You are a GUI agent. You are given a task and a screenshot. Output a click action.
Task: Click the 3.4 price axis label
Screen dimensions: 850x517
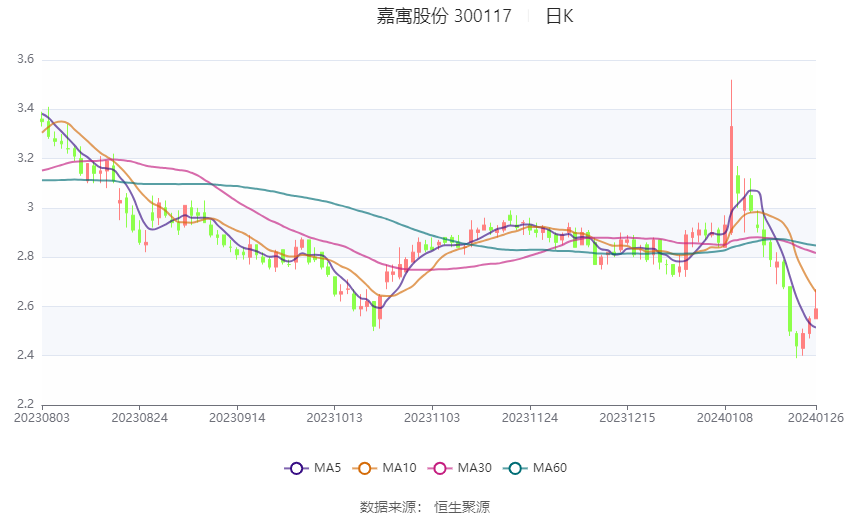click(x=25, y=108)
